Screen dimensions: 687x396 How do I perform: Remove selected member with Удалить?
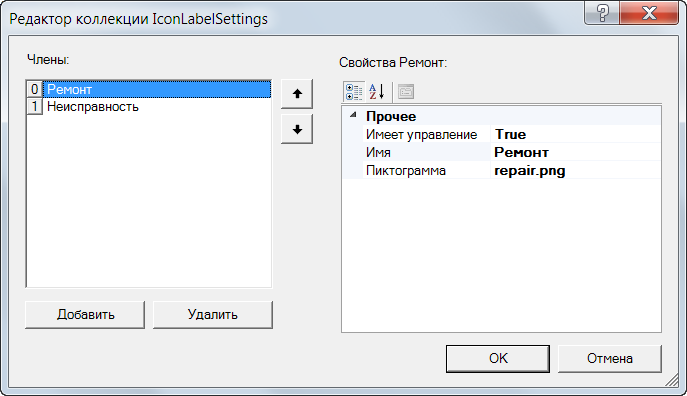click(x=212, y=315)
